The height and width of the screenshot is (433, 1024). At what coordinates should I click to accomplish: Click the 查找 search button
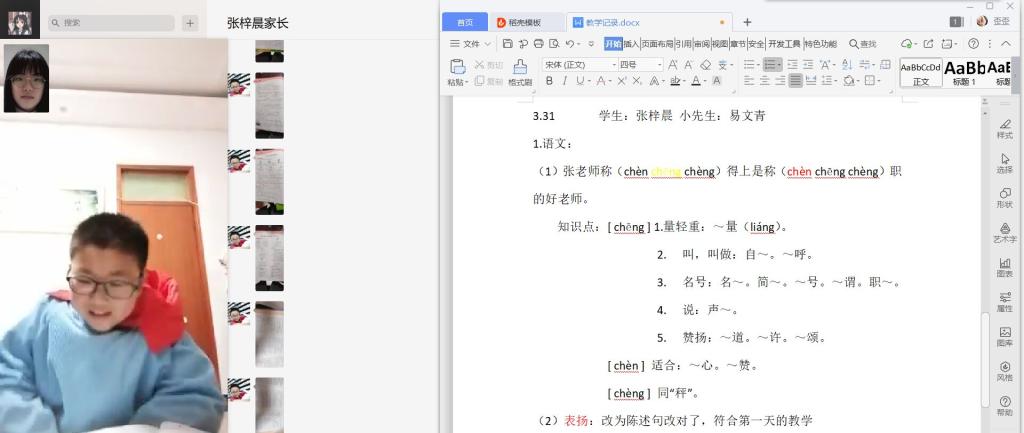click(862, 44)
